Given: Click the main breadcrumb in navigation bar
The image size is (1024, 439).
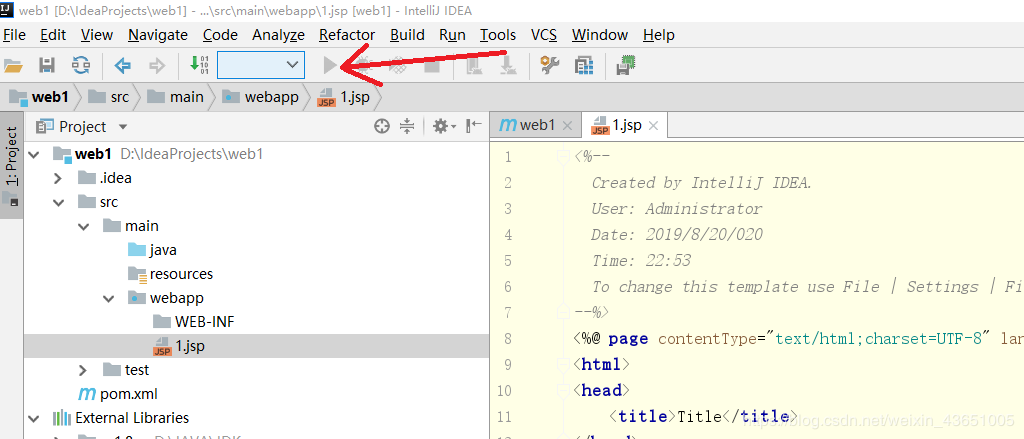Looking at the screenshot, I should 176,97.
